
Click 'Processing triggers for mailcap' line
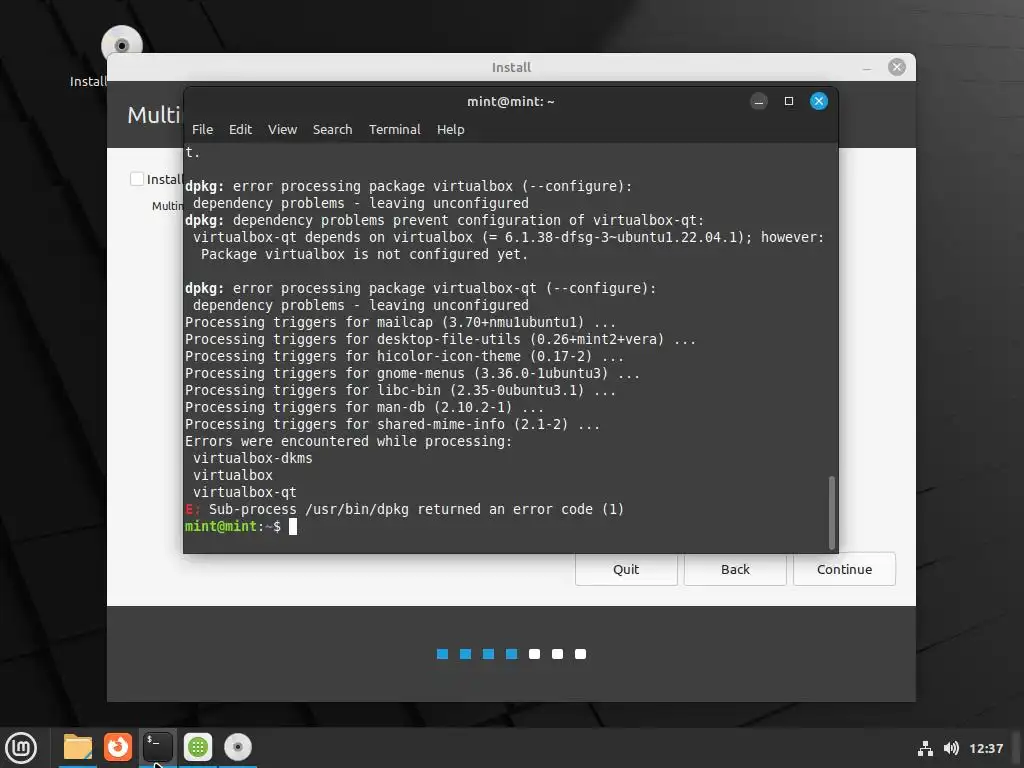coord(400,322)
